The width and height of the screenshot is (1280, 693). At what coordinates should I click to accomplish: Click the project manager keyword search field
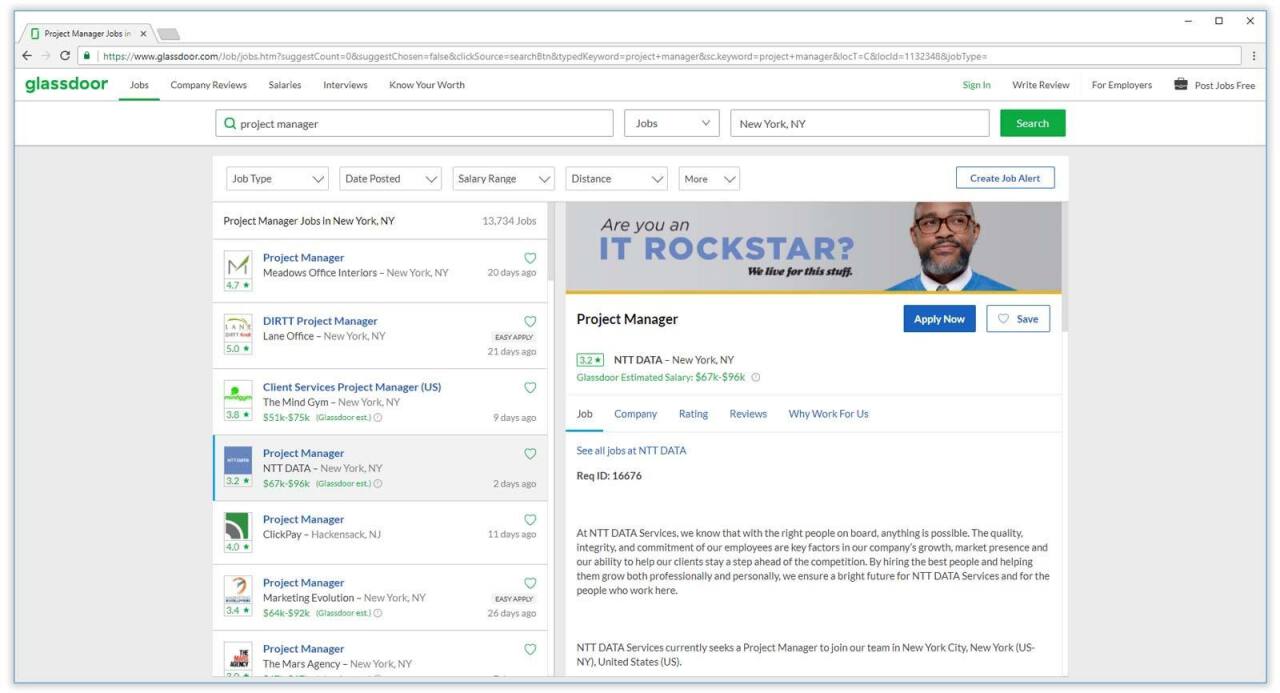click(x=415, y=124)
